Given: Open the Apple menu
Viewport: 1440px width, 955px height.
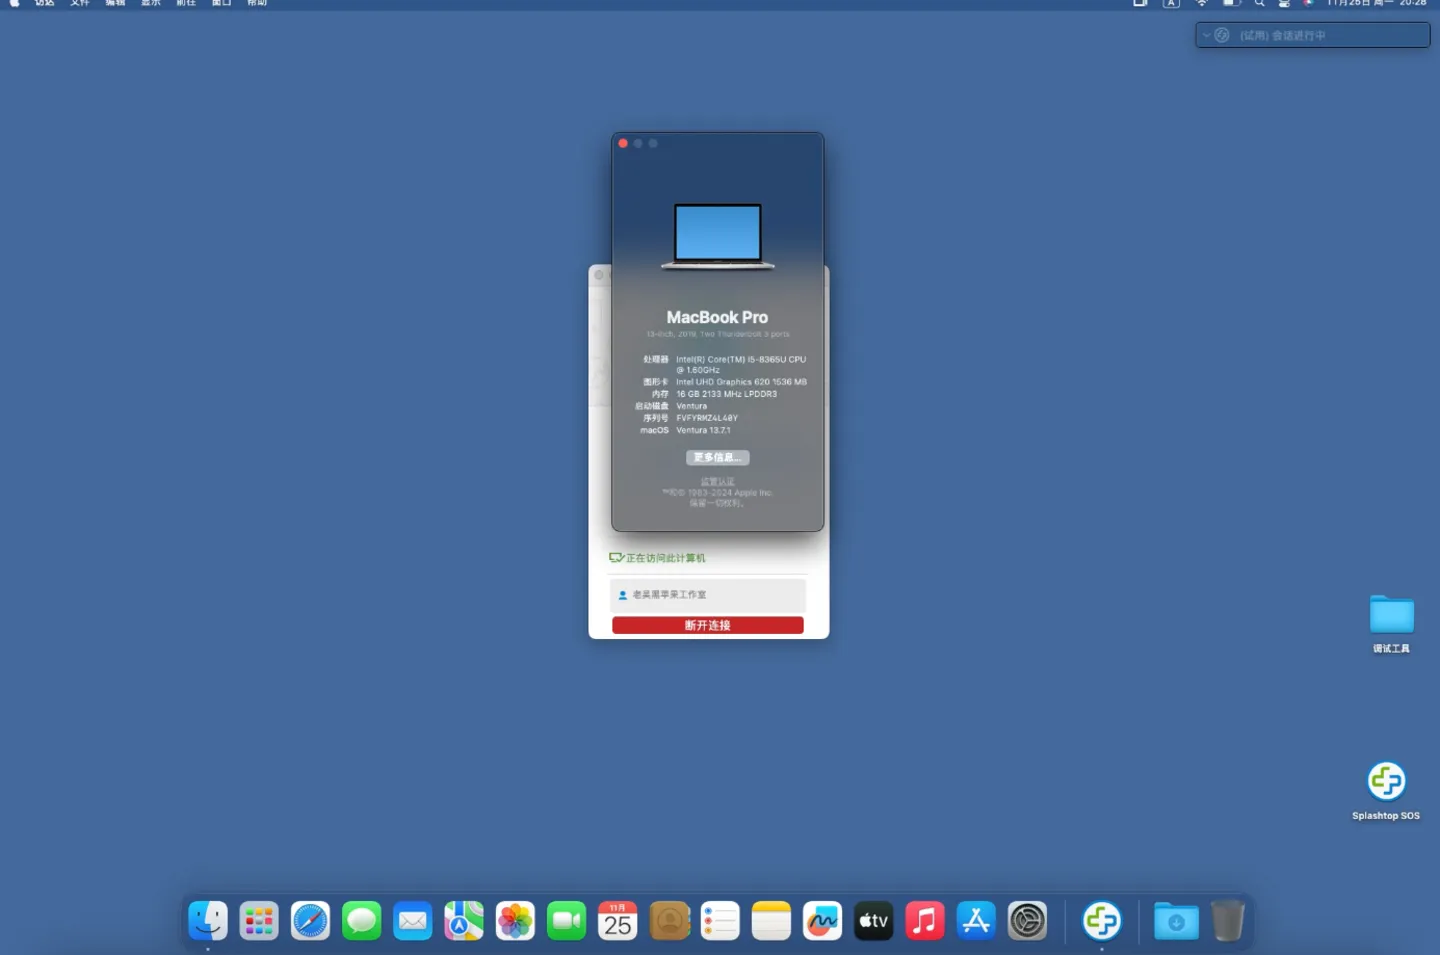Looking at the screenshot, I should tap(15, 3).
